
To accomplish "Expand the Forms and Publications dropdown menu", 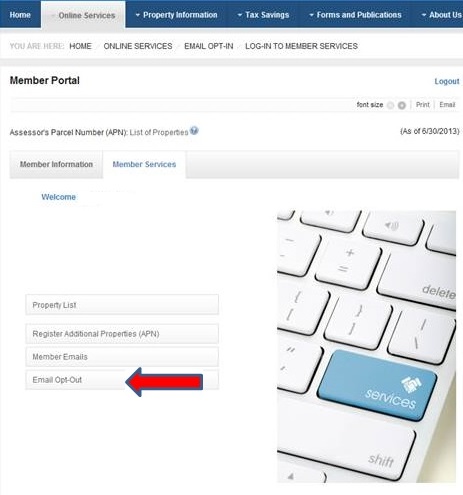I will 355,15.
